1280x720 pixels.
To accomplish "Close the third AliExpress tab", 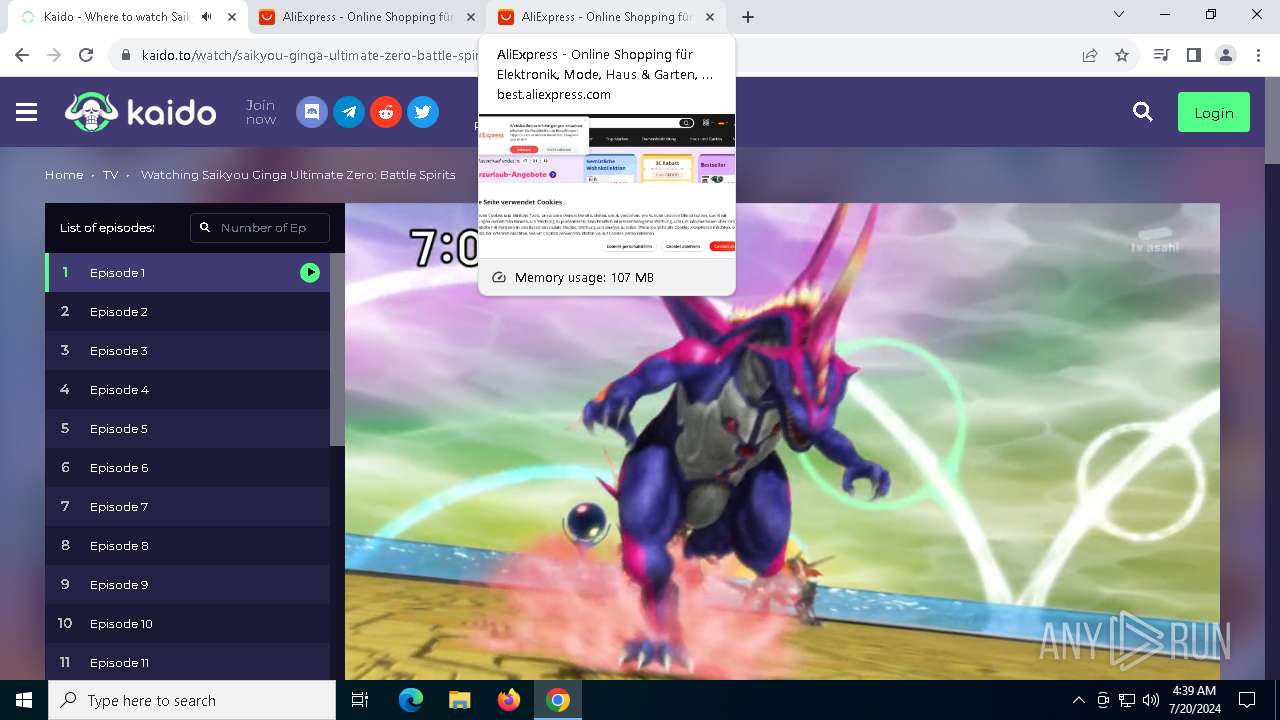I will (x=710, y=17).
